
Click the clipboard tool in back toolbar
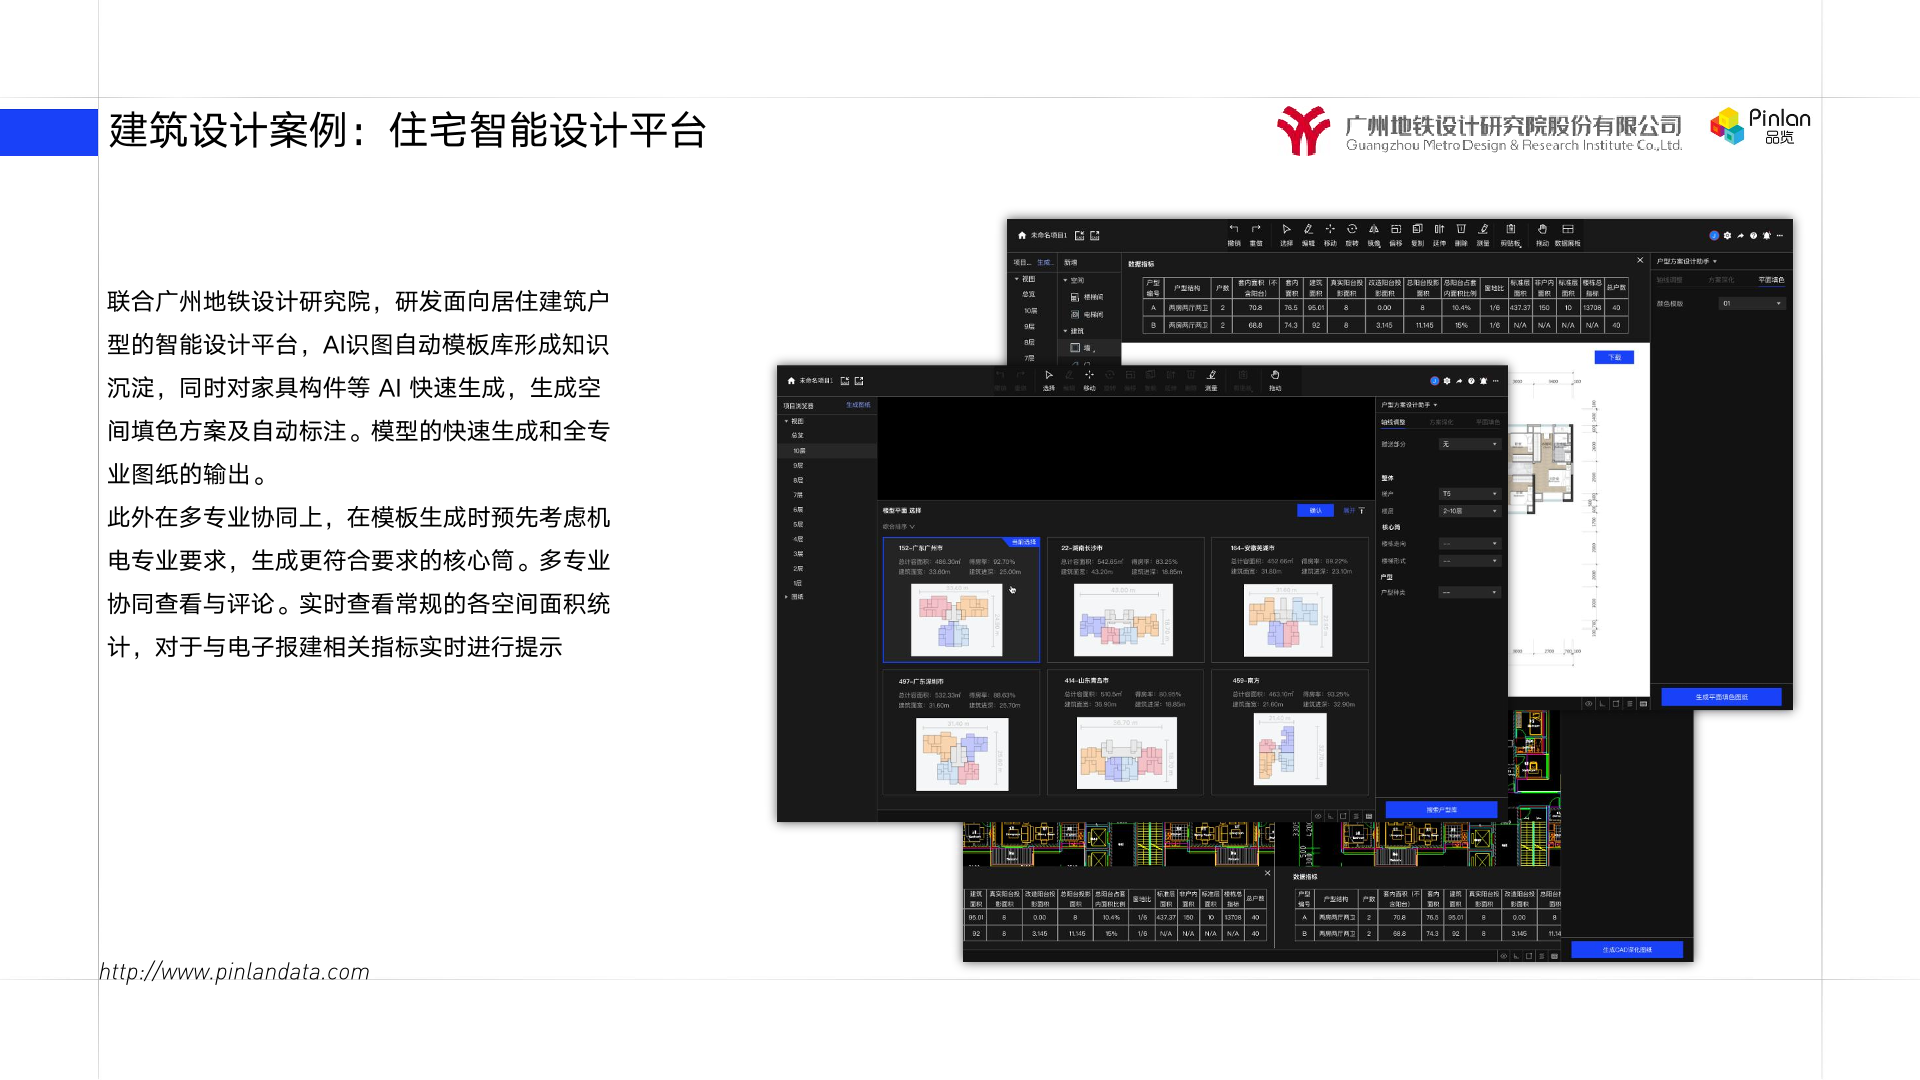pos(1510,230)
